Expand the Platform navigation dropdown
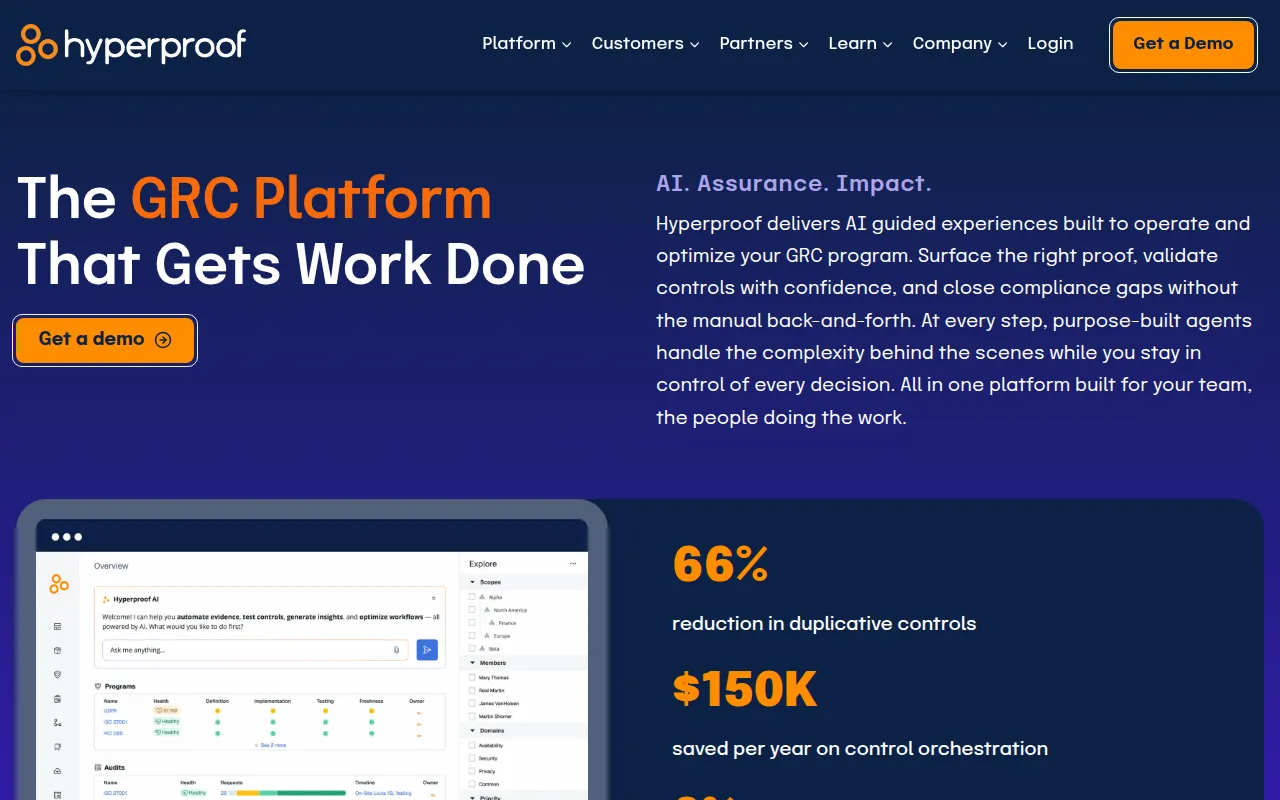This screenshot has height=800, width=1280. point(527,44)
